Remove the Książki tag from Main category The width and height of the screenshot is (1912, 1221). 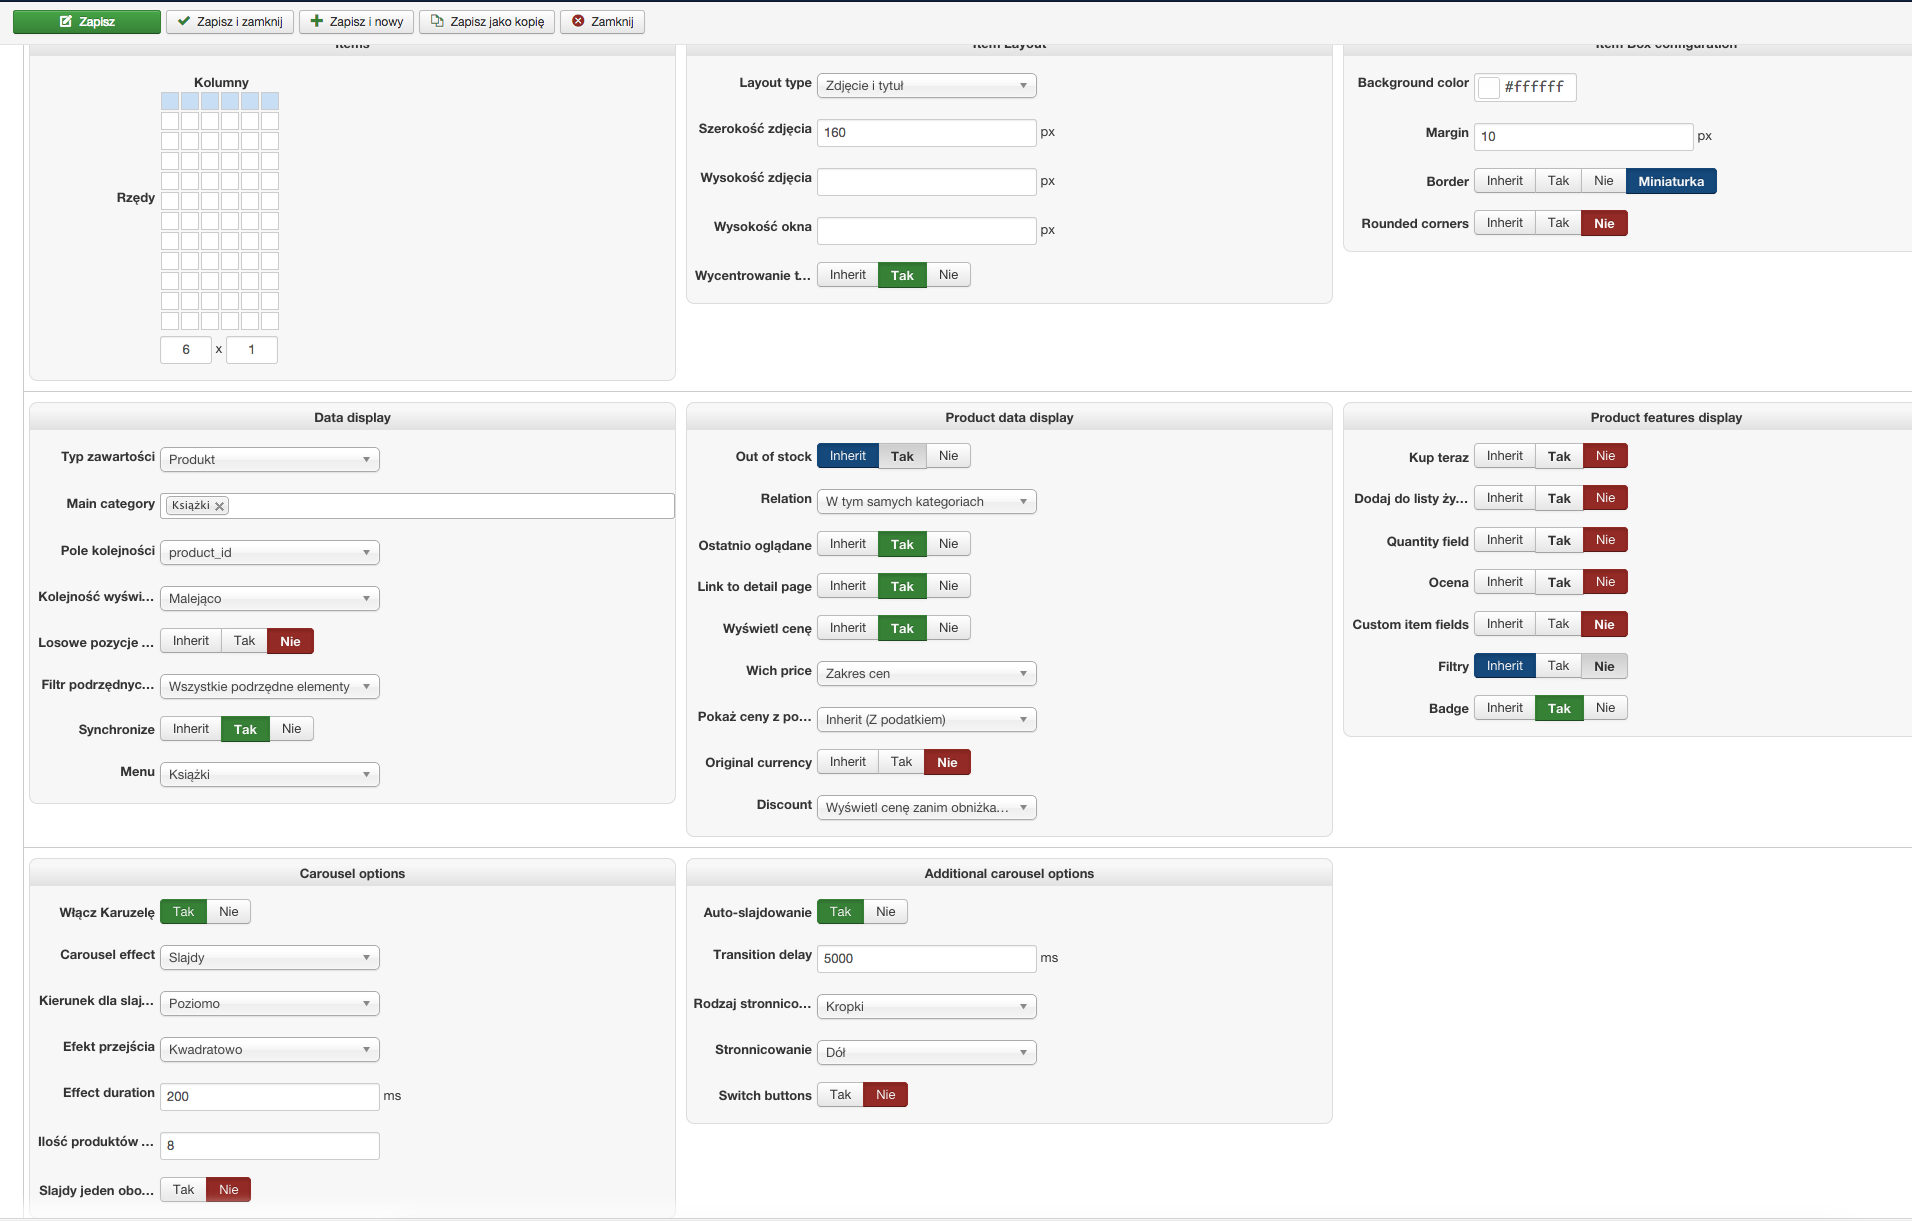click(x=220, y=506)
